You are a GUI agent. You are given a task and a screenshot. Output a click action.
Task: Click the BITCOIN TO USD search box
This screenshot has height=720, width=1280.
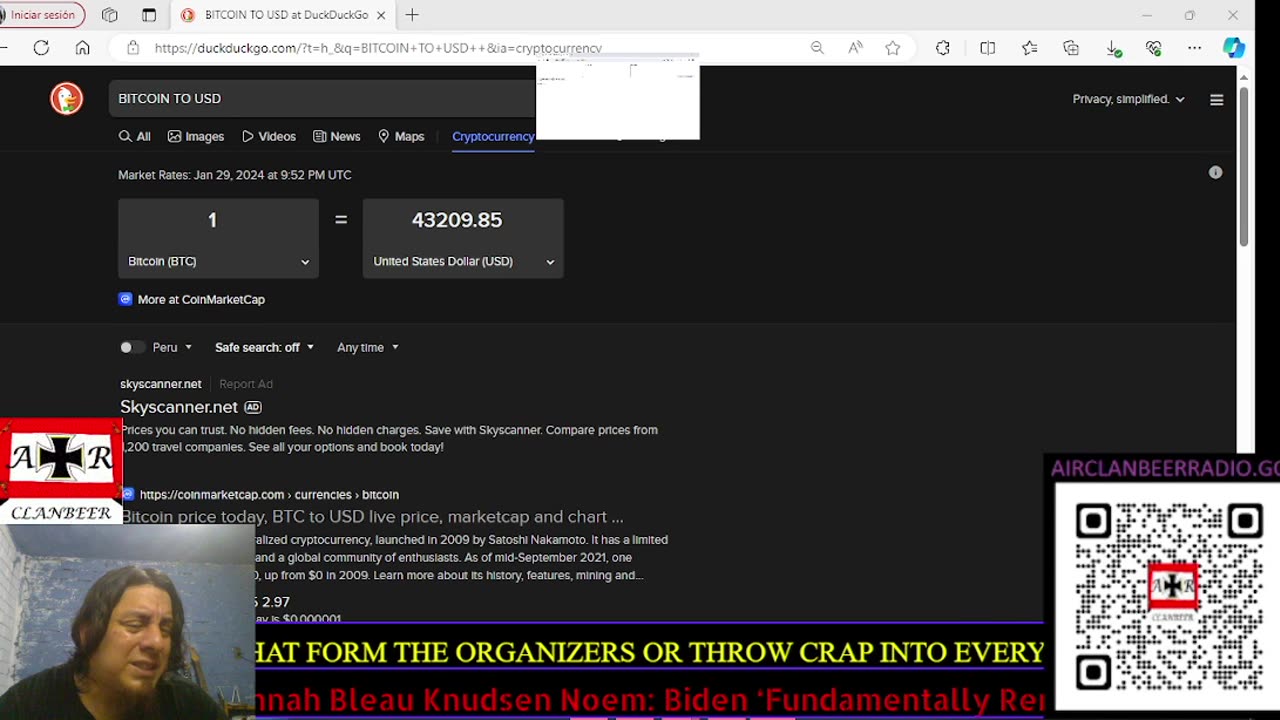tap(322, 98)
